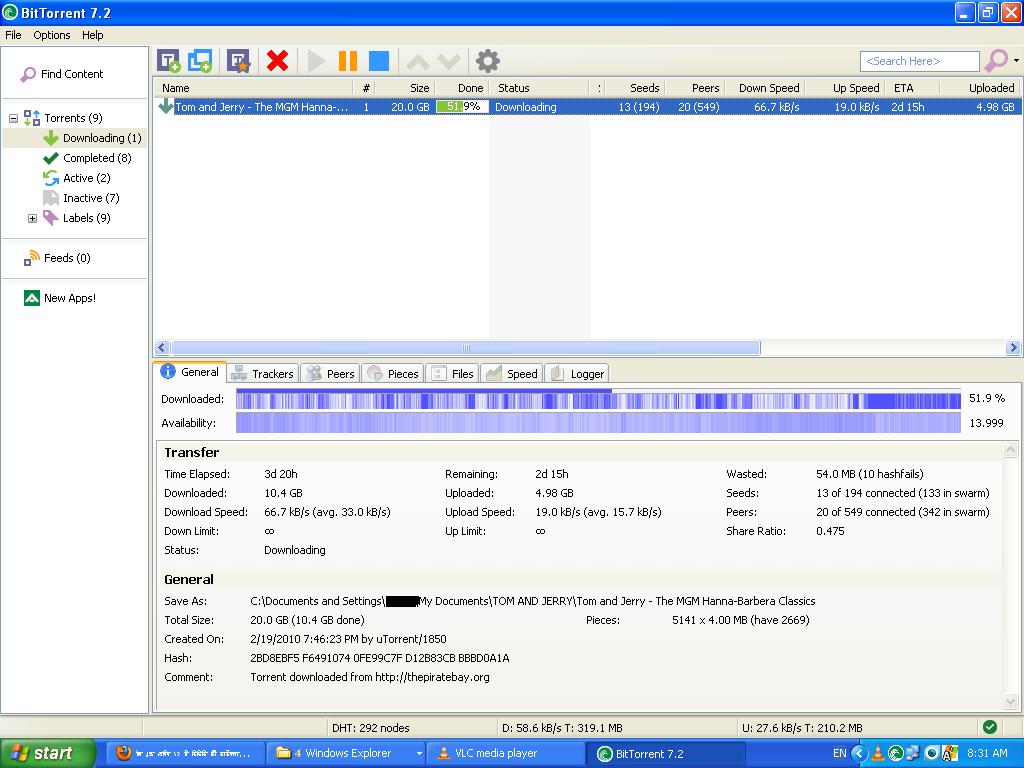Screen dimensions: 1024x768
Task: Open Windows Explorer group in taskbar
Action: (x=346, y=754)
